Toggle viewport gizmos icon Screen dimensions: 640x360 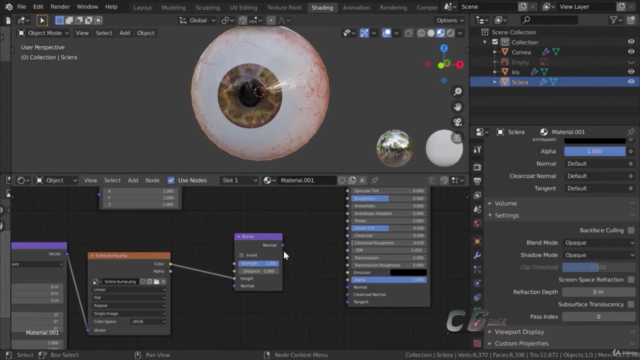point(364,33)
